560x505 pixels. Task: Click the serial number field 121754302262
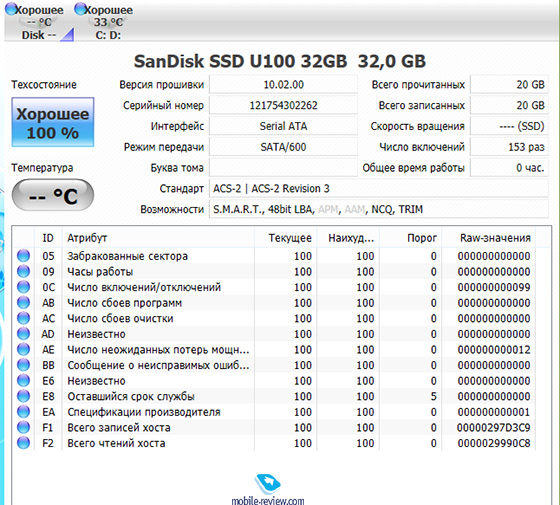coord(283,105)
